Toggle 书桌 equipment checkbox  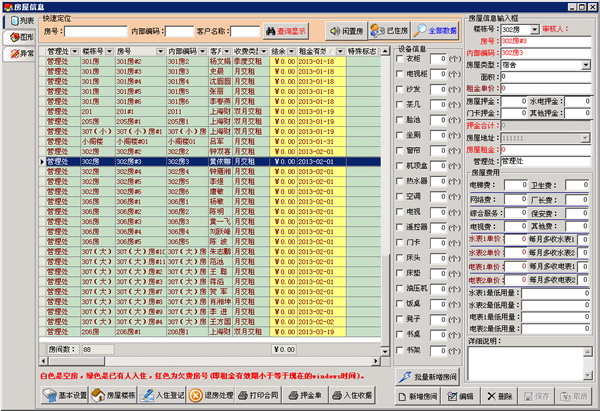[x=399, y=334]
